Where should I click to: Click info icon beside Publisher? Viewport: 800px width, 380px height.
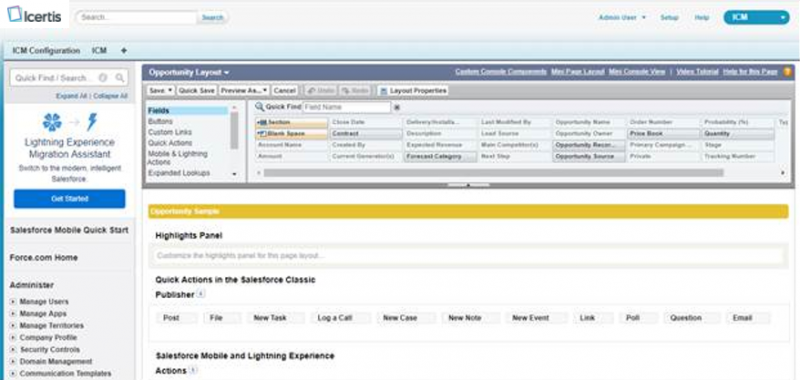[x=201, y=294]
